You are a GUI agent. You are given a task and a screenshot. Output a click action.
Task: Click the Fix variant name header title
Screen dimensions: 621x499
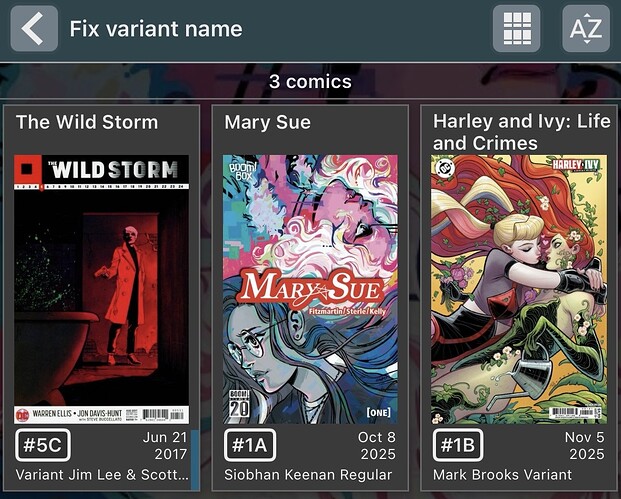pyautogui.click(x=156, y=29)
